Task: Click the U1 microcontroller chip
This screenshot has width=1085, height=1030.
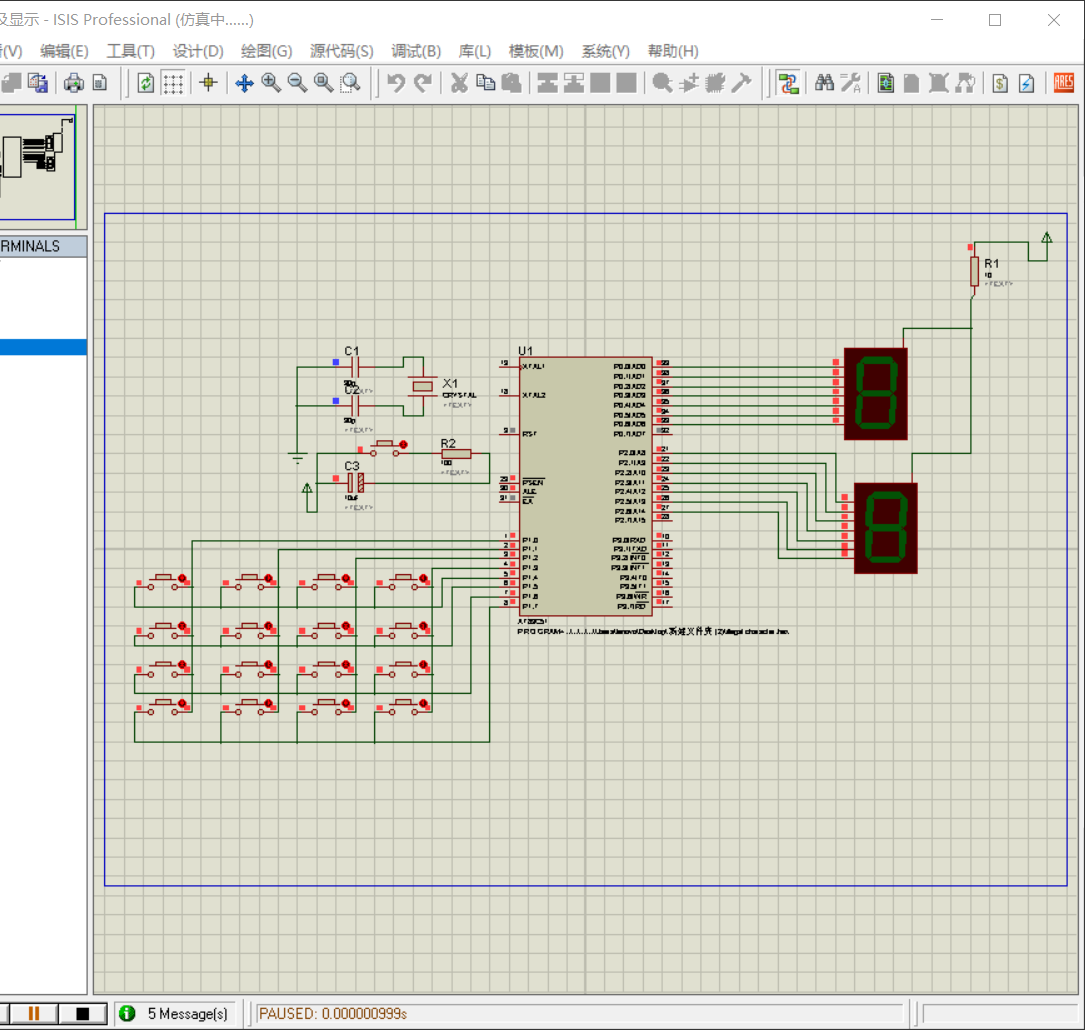Action: pyautogui.click(x=585, y=486)
